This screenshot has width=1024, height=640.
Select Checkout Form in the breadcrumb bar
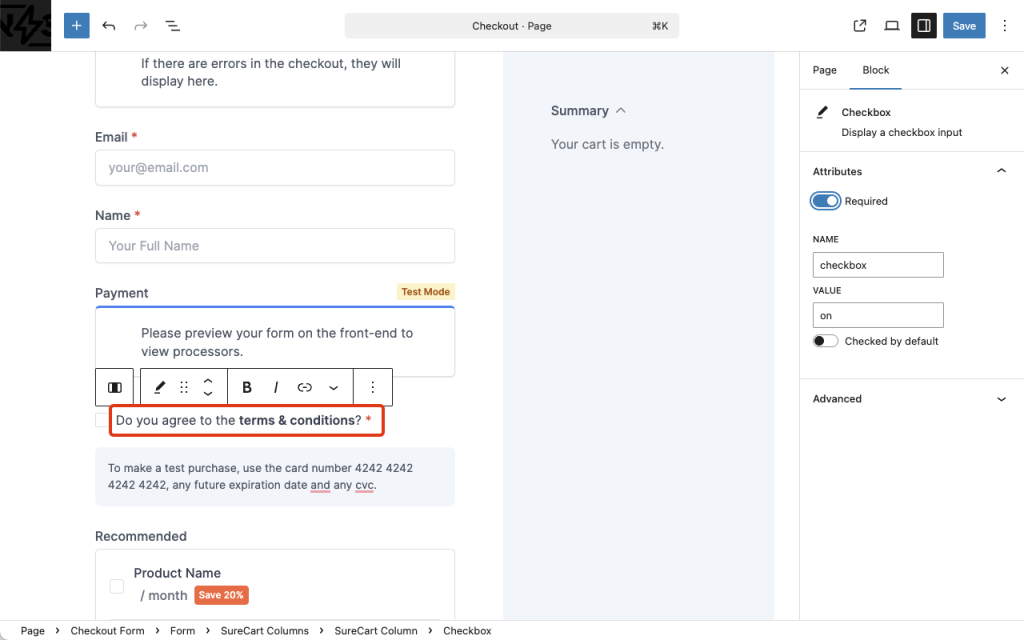107,631
